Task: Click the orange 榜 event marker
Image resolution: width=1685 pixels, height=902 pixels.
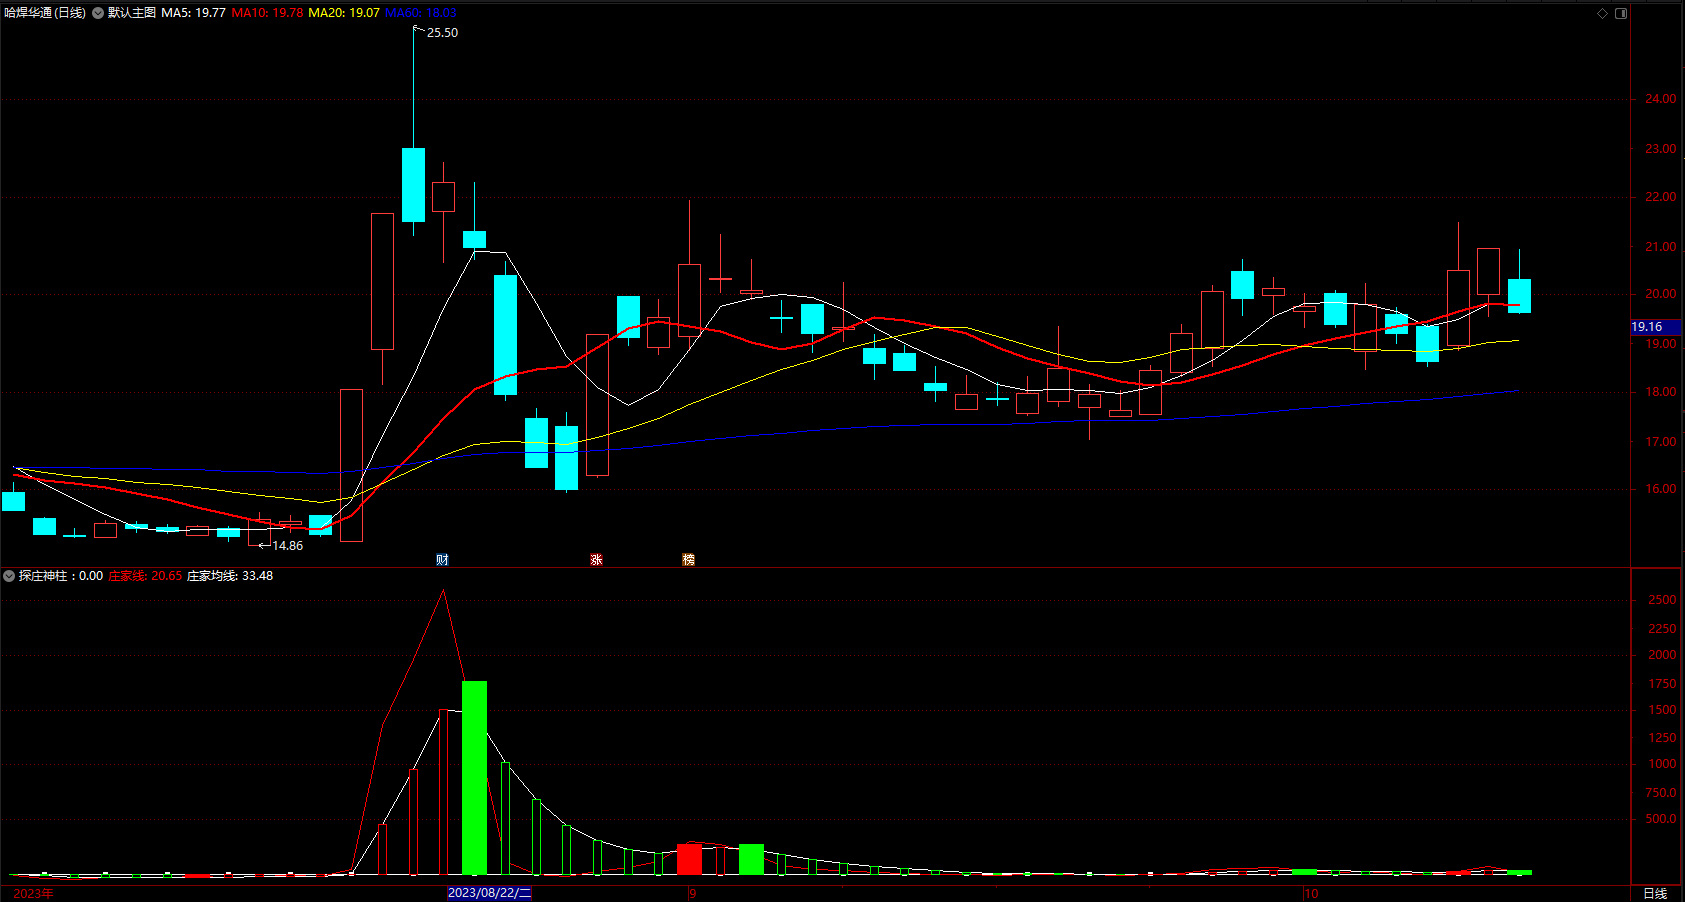Action: coord(689,560)
